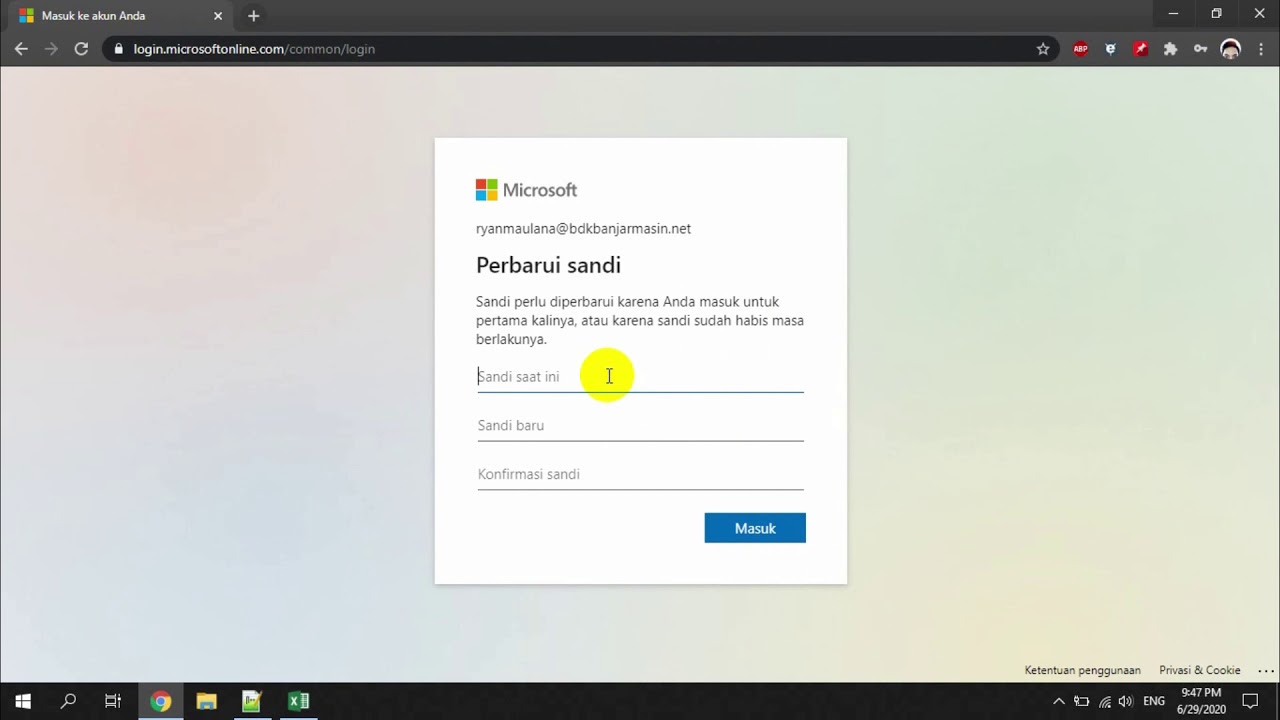Click the Microsoft logo
This screenshot has width=1280, height=720.
point(526,190)
